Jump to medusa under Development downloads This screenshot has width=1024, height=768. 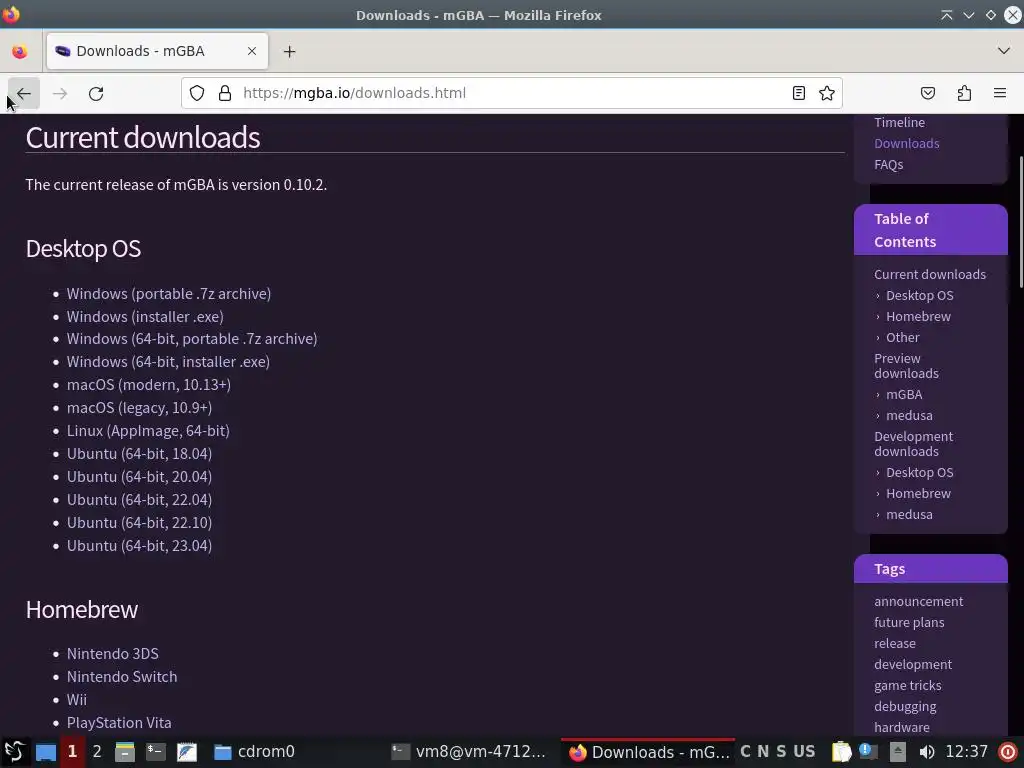[x=909, y=515]
